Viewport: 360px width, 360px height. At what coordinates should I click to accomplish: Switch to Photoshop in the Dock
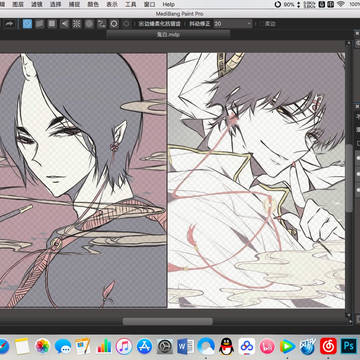[349, 347]
